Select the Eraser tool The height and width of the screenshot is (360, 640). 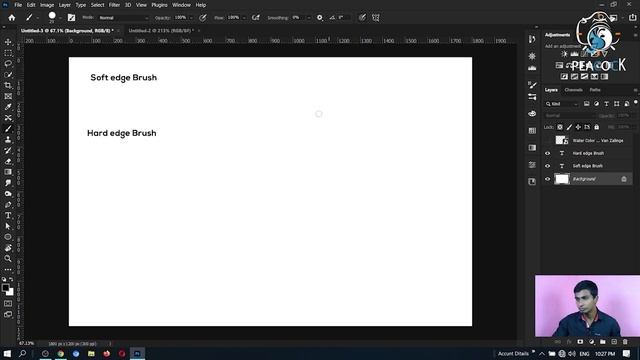pos(8,161)
